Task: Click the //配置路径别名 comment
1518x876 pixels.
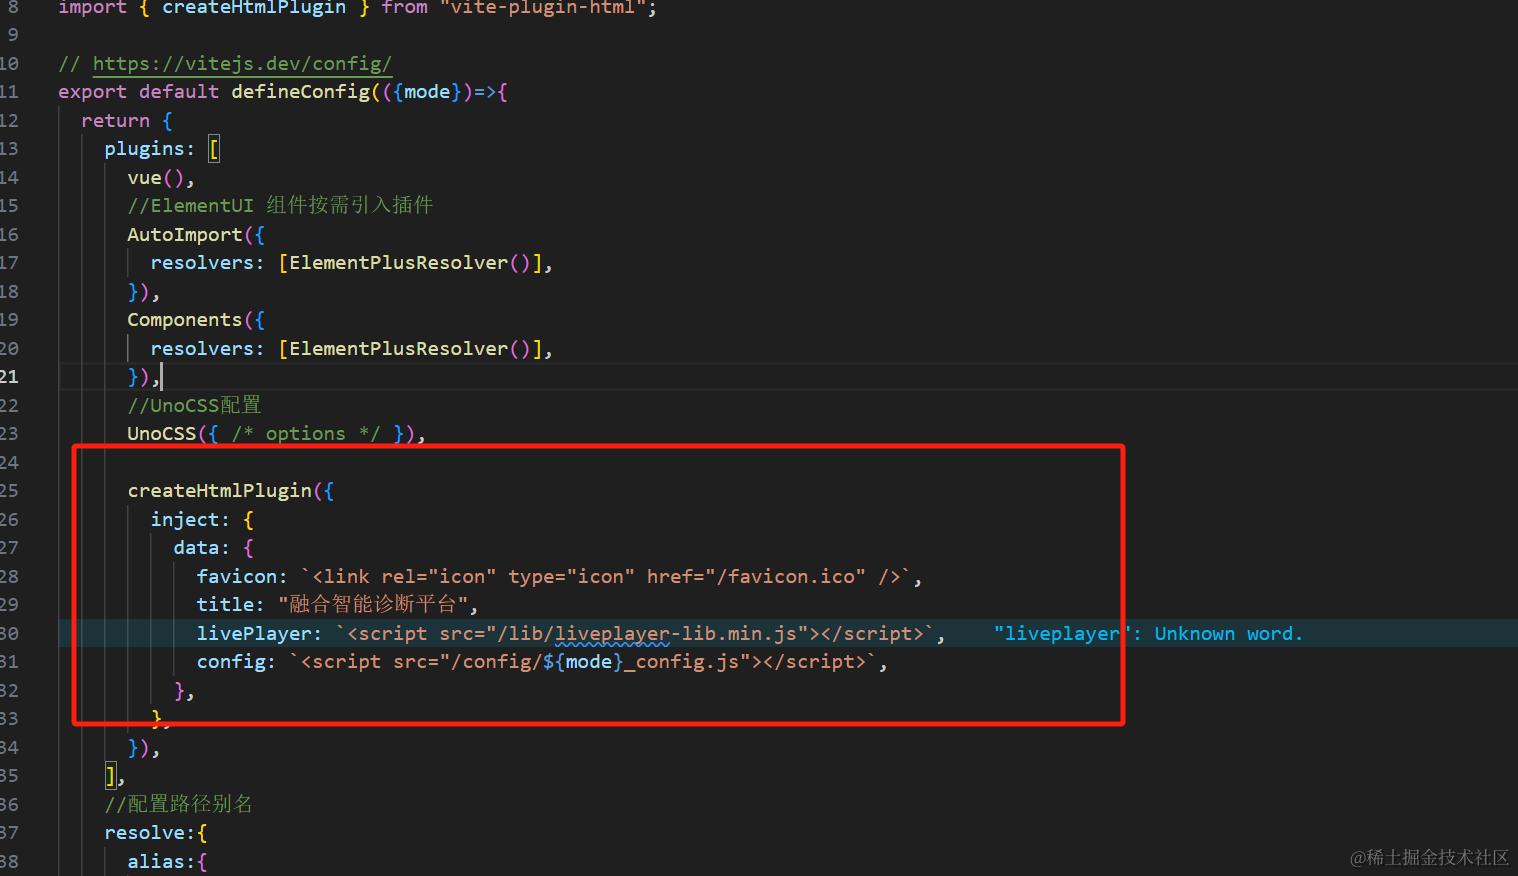Action: pyautogui.click(x=179, y=804)
